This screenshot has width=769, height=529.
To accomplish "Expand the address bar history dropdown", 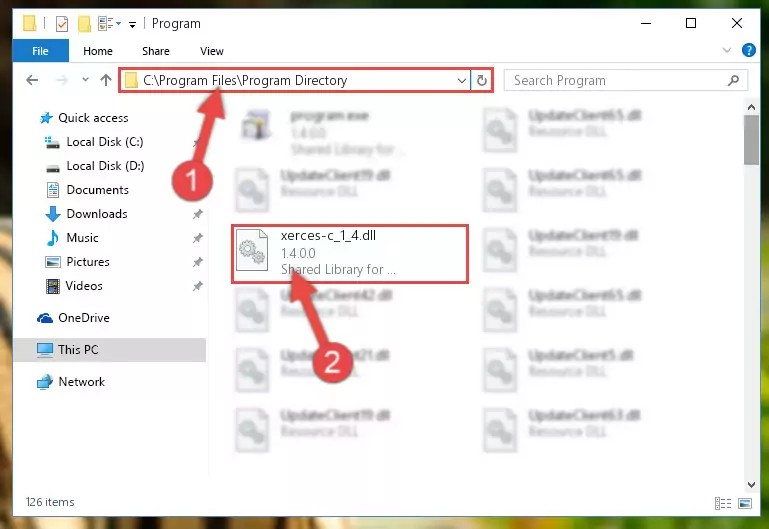I will pos(461,80).
